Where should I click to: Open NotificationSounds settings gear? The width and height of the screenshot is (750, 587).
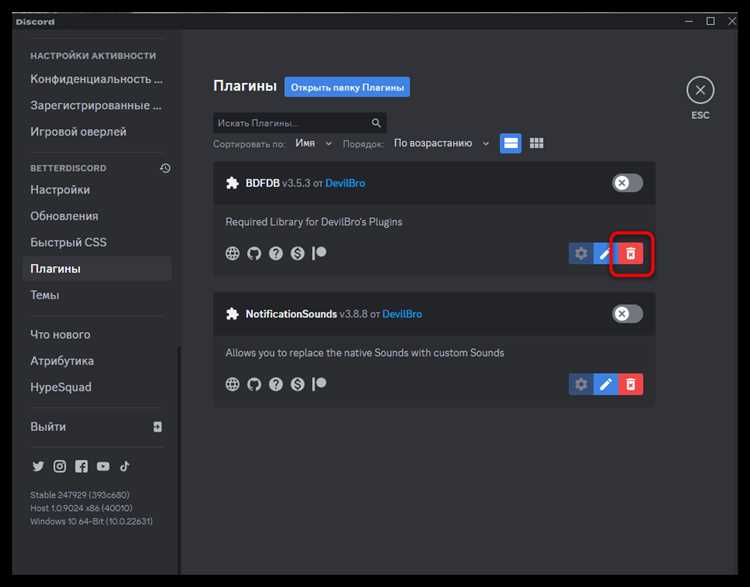[581, 384]
